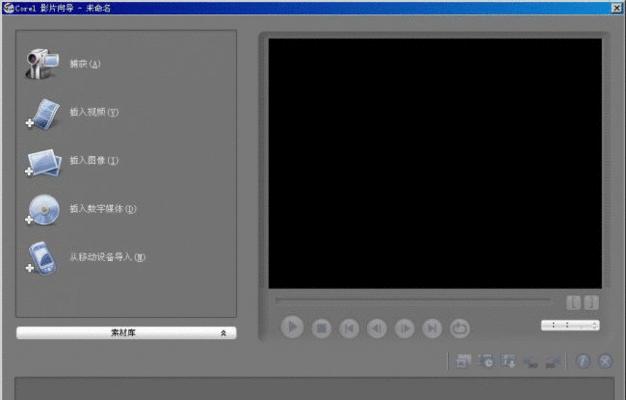
Task: Click the Corel title bar icon
Action: pos(8,8)
